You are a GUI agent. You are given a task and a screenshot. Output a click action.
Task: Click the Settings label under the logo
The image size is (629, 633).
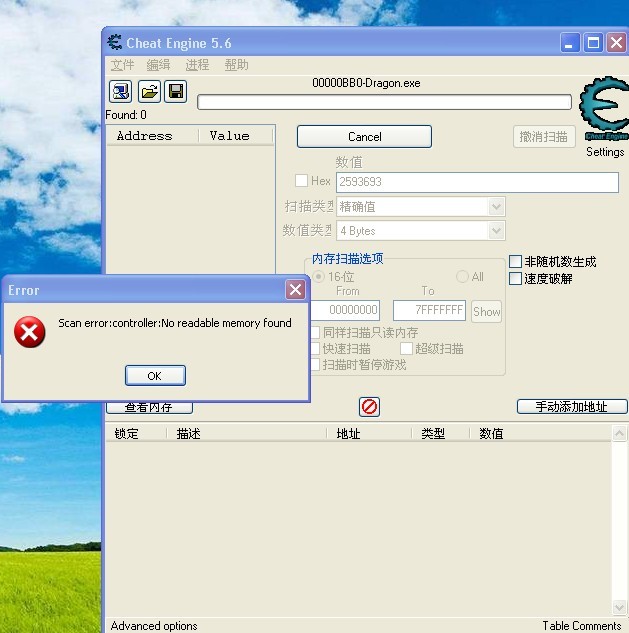(605, 152)
